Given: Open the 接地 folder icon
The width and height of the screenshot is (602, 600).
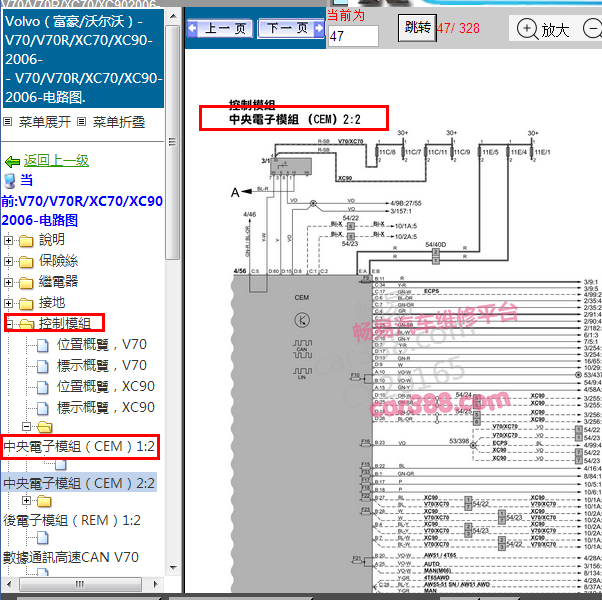Looking at the screenshot, I should (26, 304).
